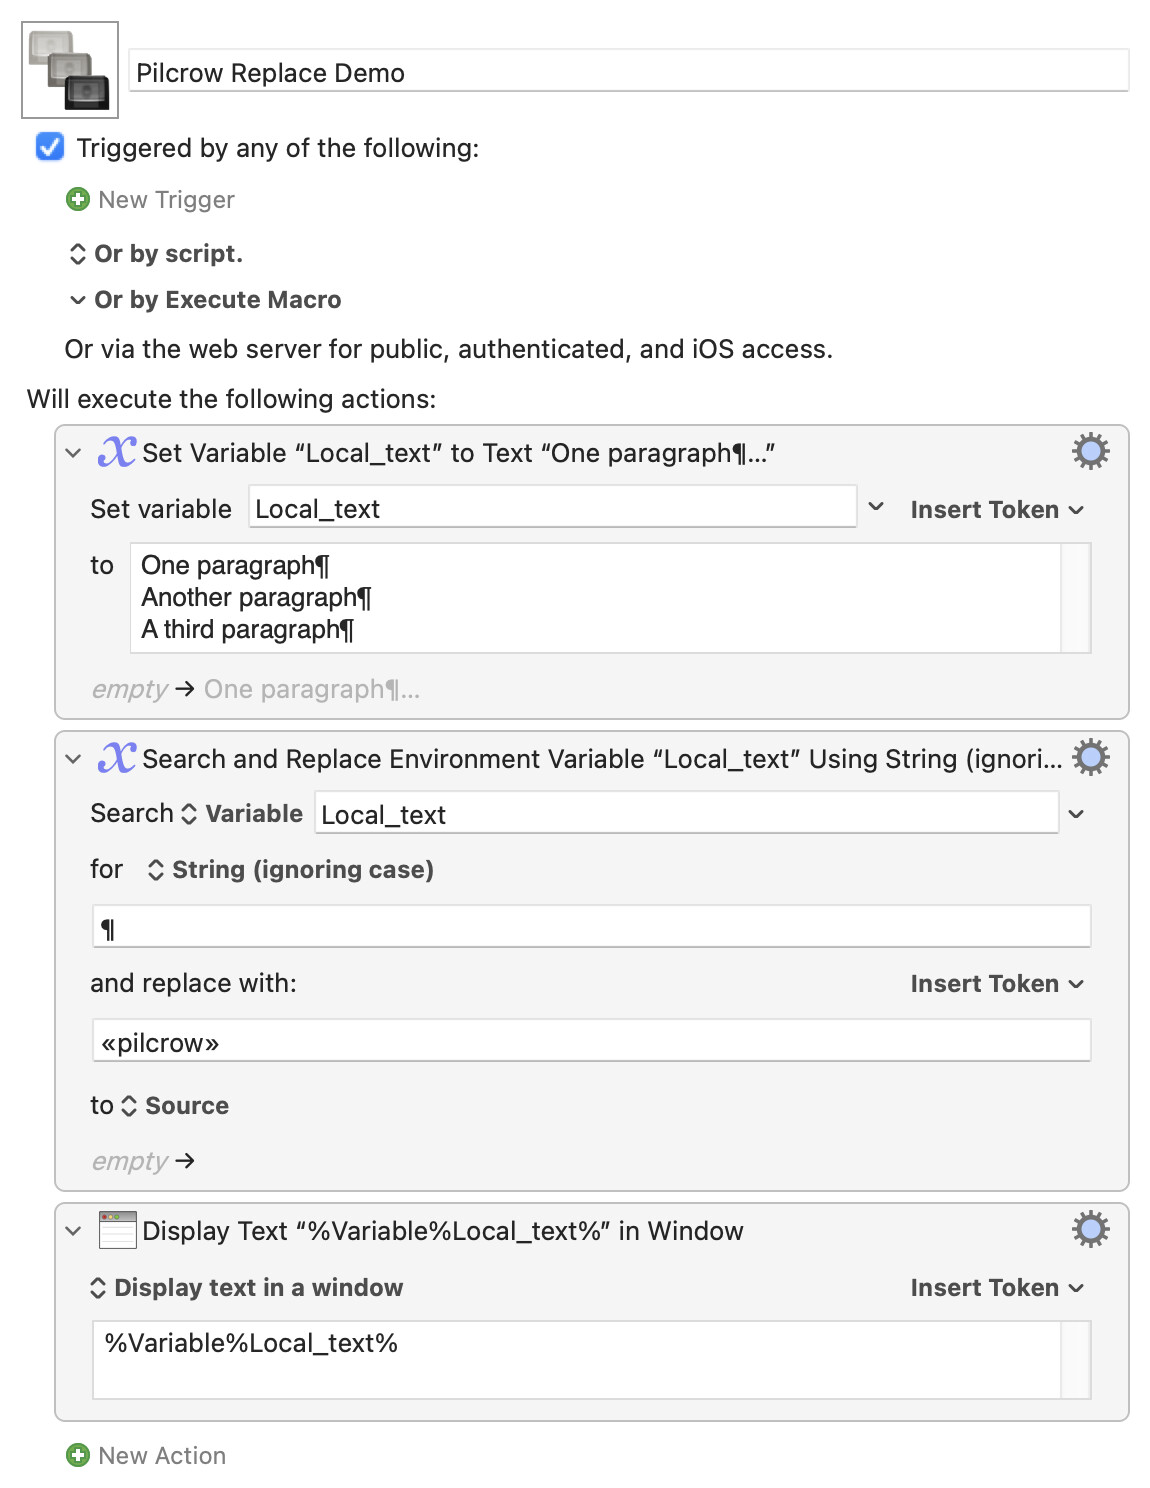Screen dimensions: 1150x1488
Task: Collapse the Display Text action disclosure chevron
Action: click(73, 1231)
